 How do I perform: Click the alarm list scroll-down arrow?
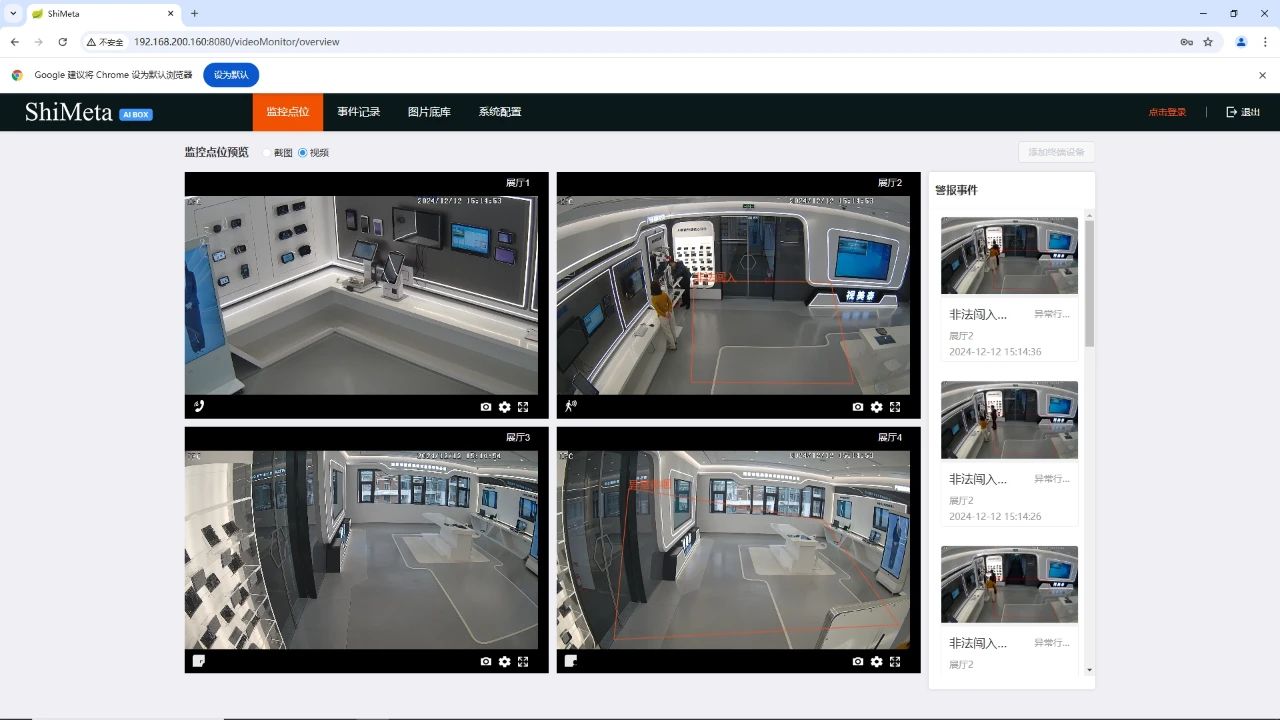(x=1090, y=670)
